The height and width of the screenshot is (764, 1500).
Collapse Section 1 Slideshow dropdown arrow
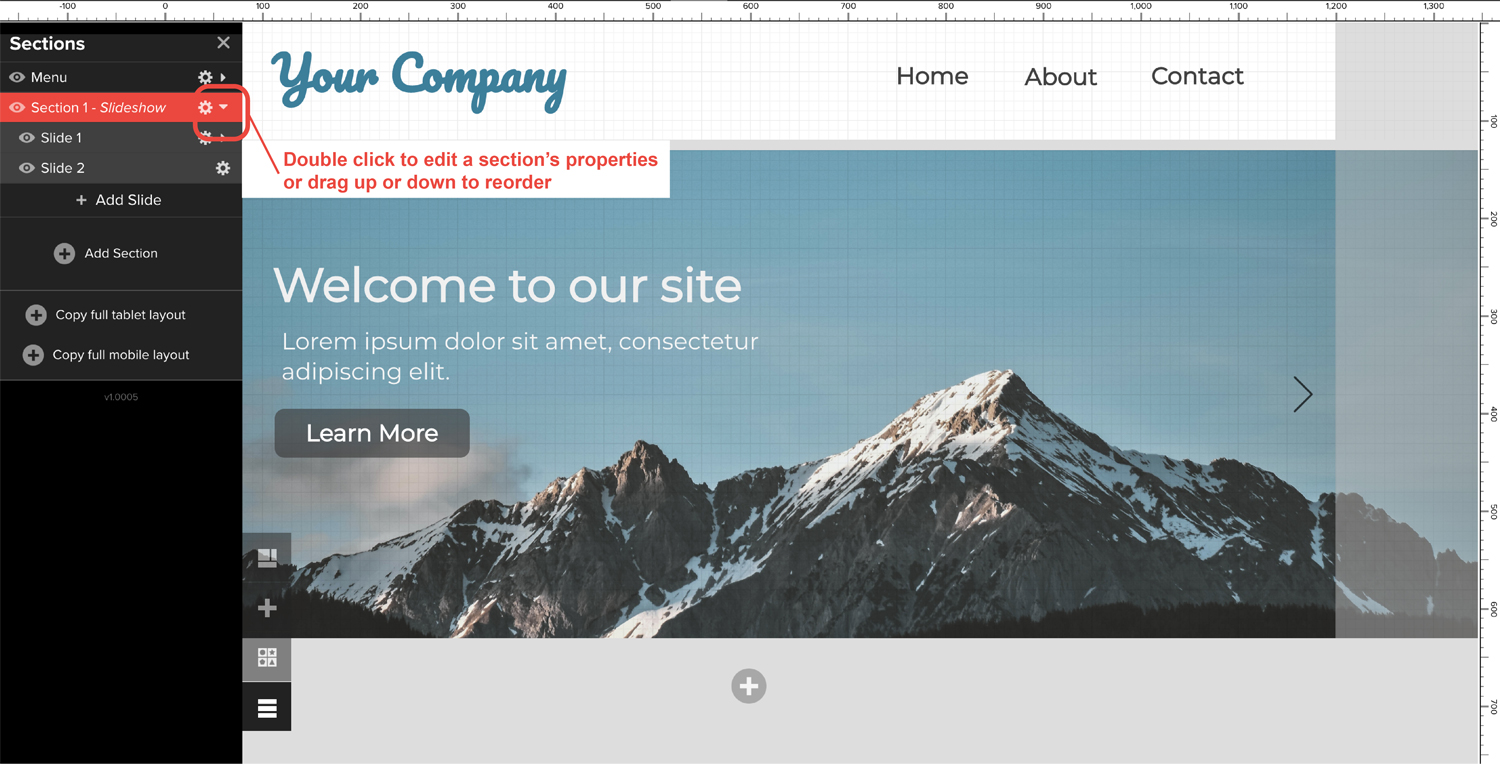(x=224, y=107)
